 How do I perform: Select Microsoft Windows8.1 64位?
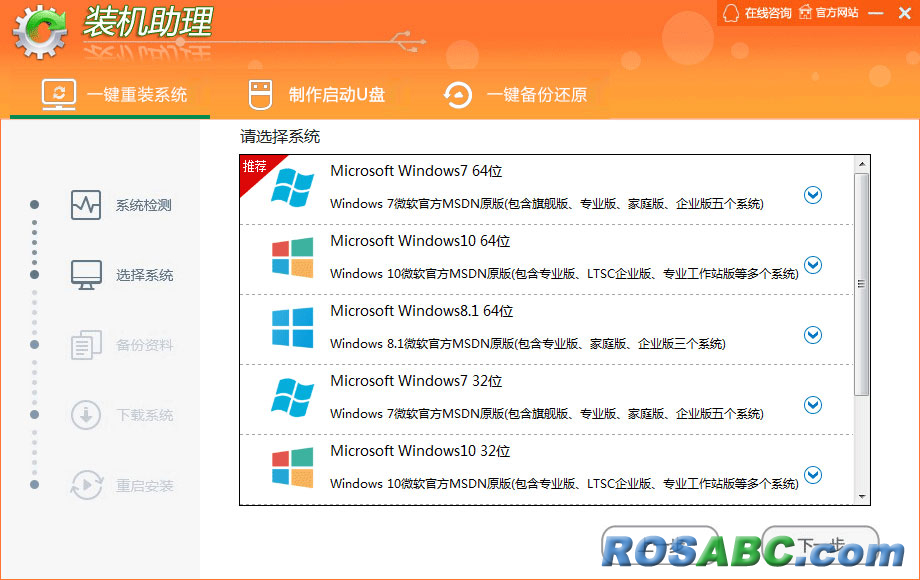tap(421, 311)
